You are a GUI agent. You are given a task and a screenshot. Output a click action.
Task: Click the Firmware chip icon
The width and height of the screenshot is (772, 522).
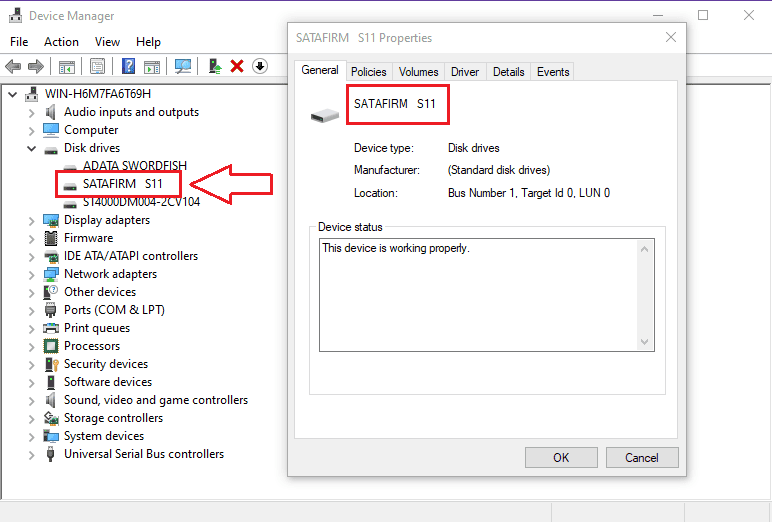coord(51,238)
